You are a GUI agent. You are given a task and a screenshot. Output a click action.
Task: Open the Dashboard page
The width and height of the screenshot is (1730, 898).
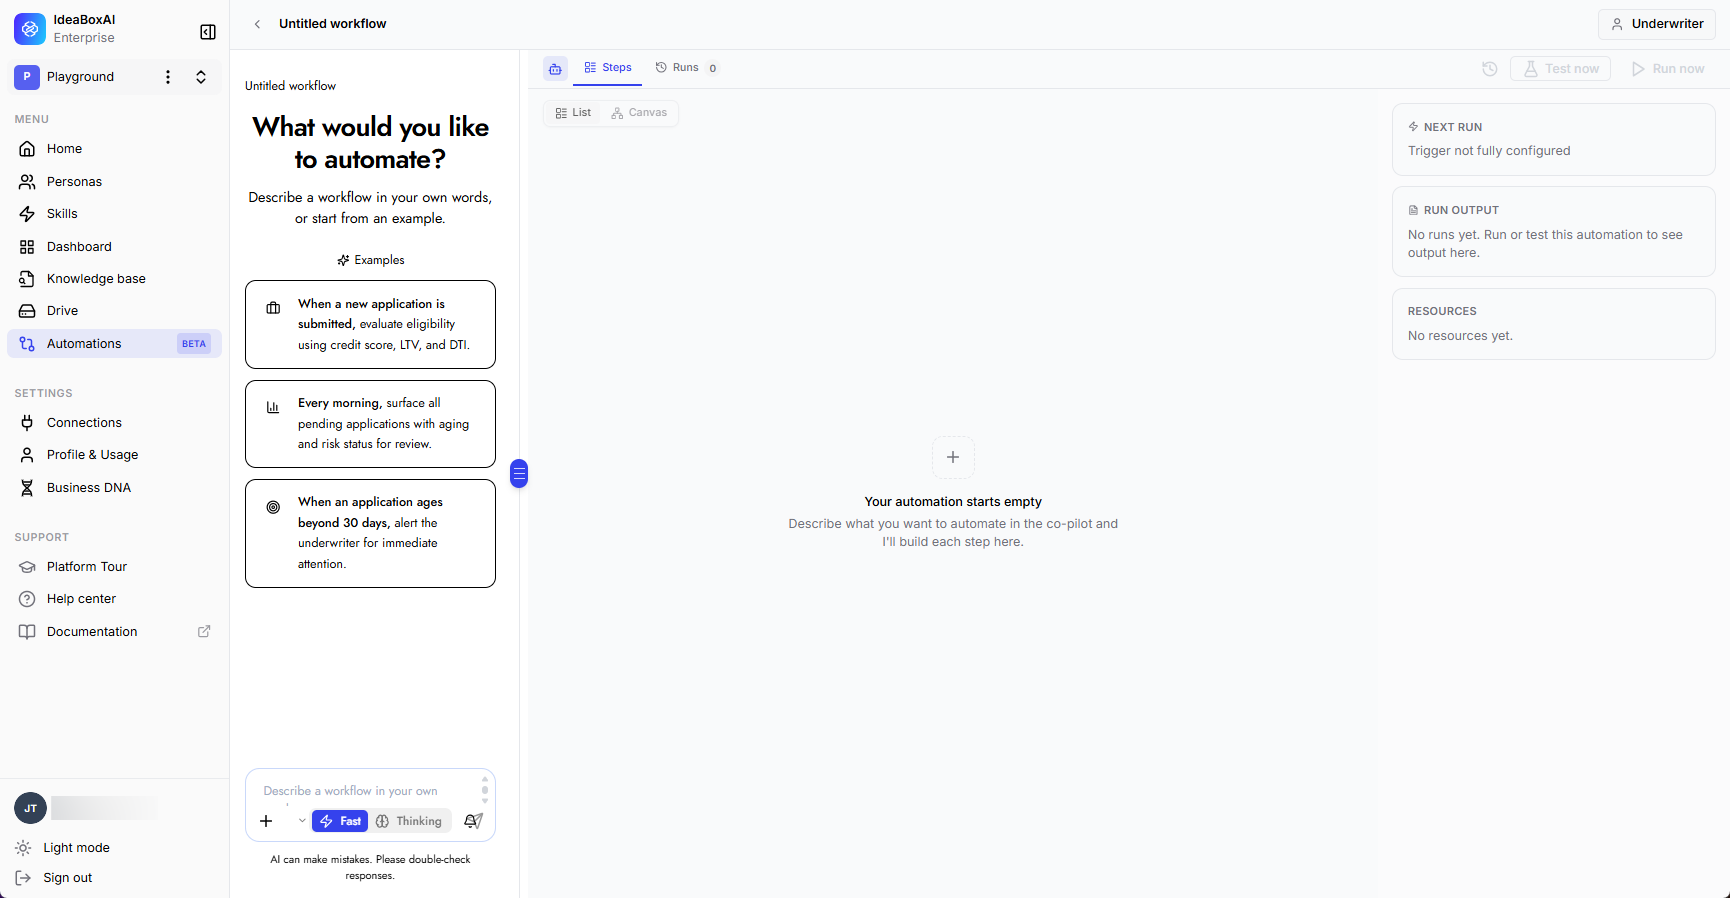[x=114, y=247]
